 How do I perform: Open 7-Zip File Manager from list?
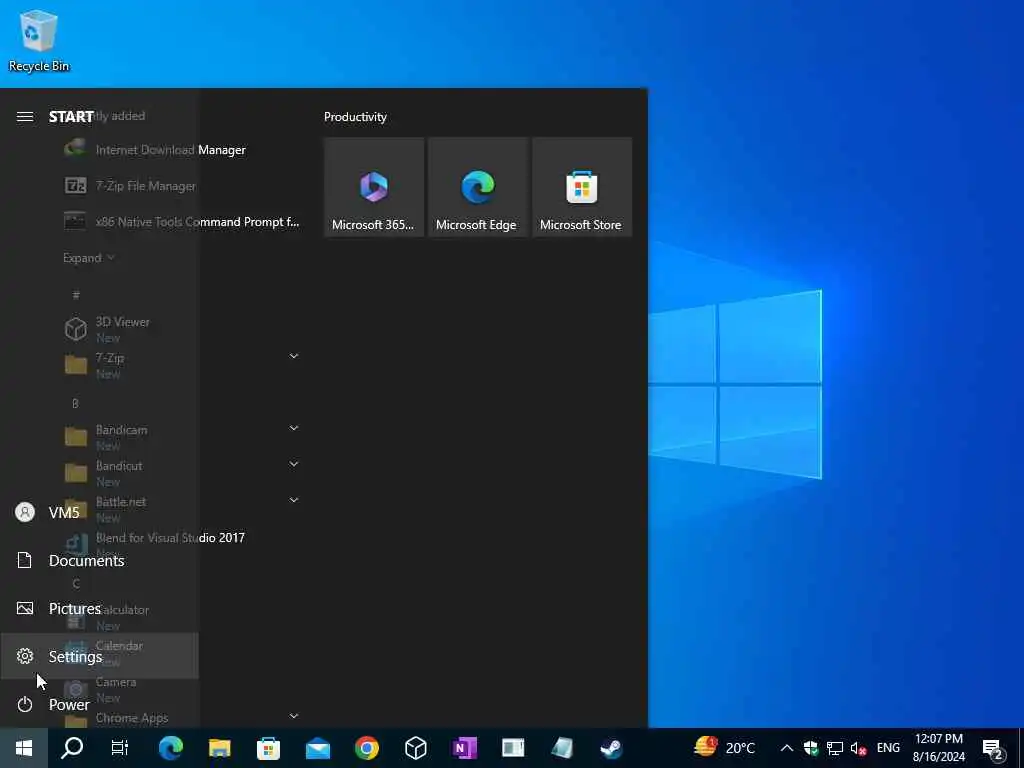coord(184,185)
